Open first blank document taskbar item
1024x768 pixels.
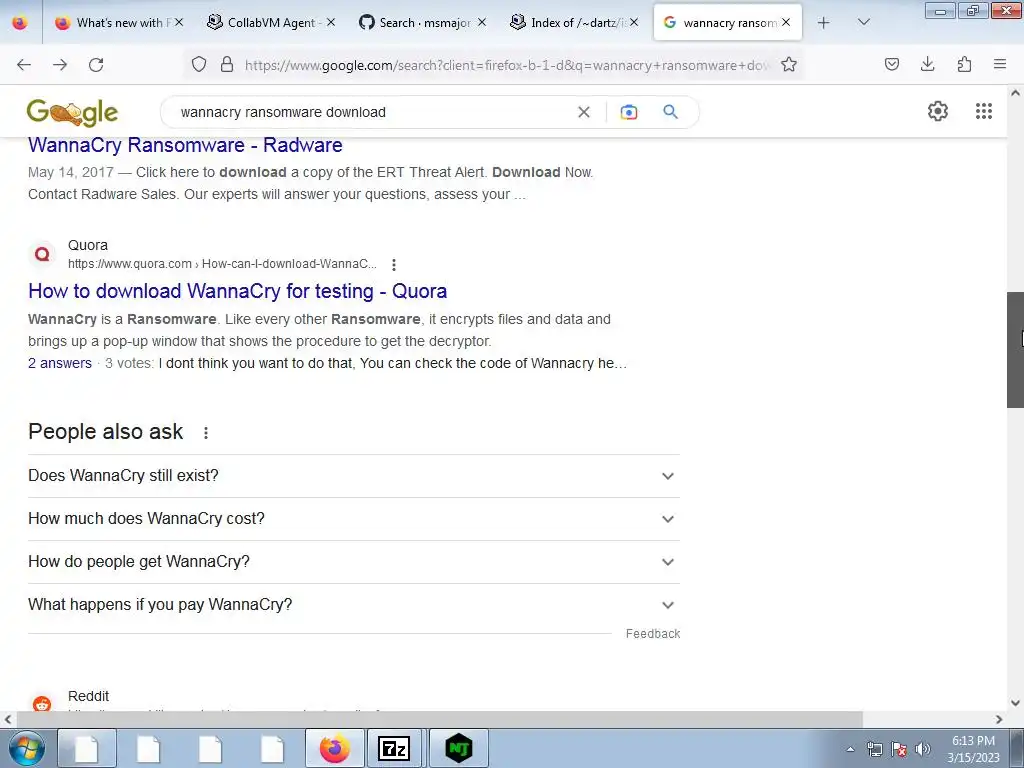click(x=87, y=748)
